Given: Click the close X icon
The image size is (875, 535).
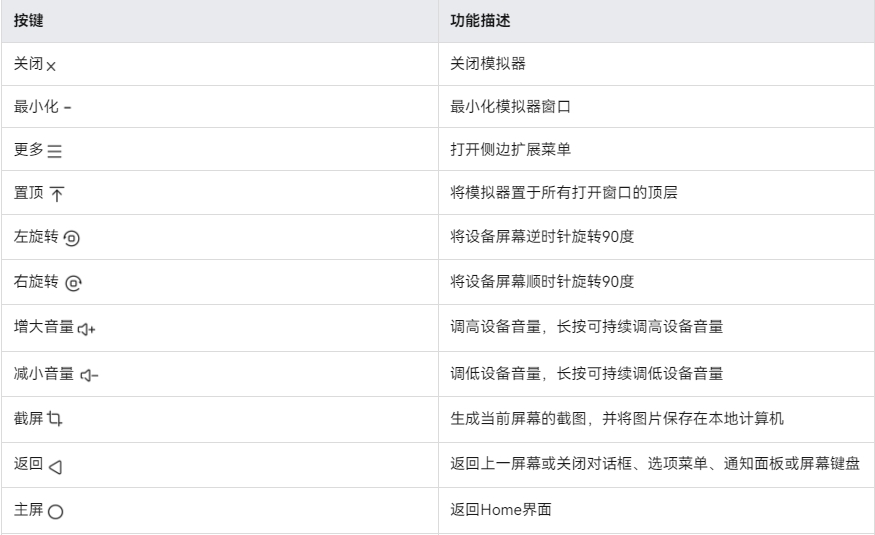Looking at the screenshot, I should [x=51, y=66].
